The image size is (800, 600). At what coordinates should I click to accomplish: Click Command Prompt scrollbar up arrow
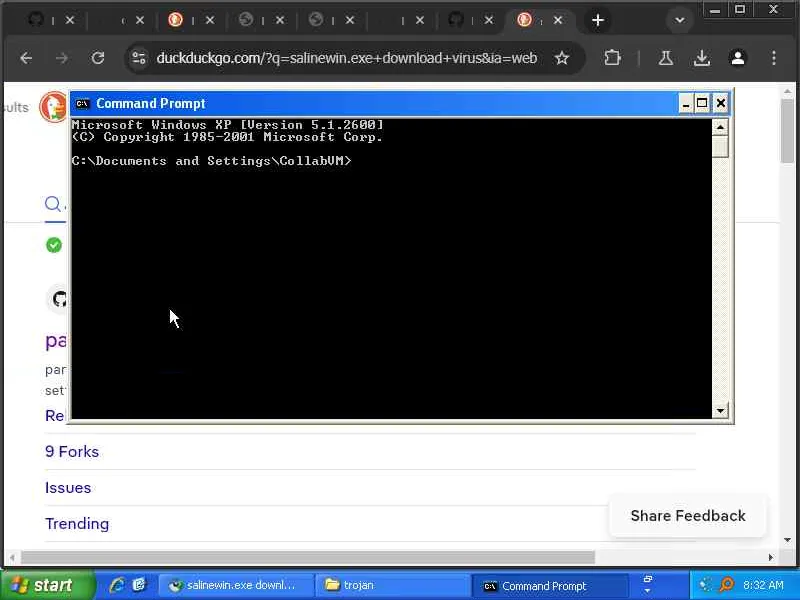coord(720,127)
